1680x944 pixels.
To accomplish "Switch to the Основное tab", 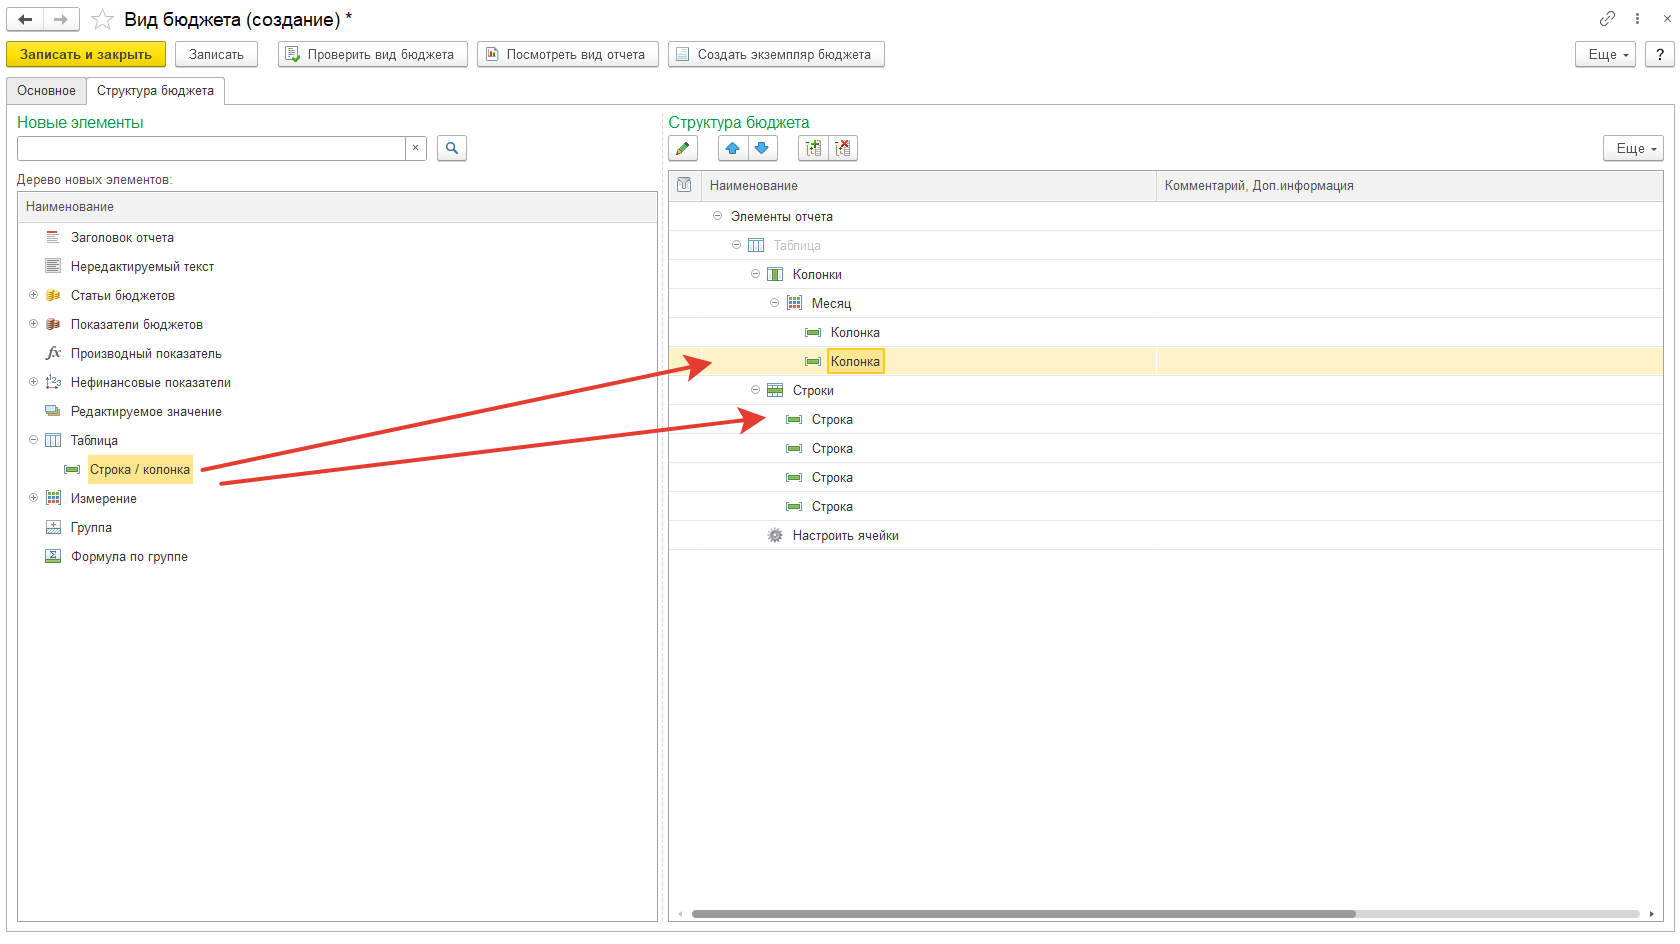I will [46, 91].
